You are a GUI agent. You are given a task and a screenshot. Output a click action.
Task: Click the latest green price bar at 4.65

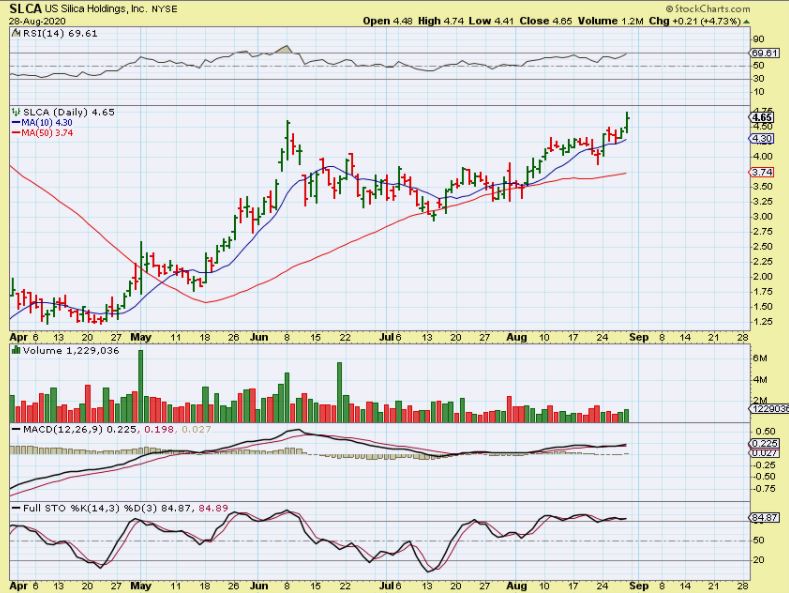[627, 123]
